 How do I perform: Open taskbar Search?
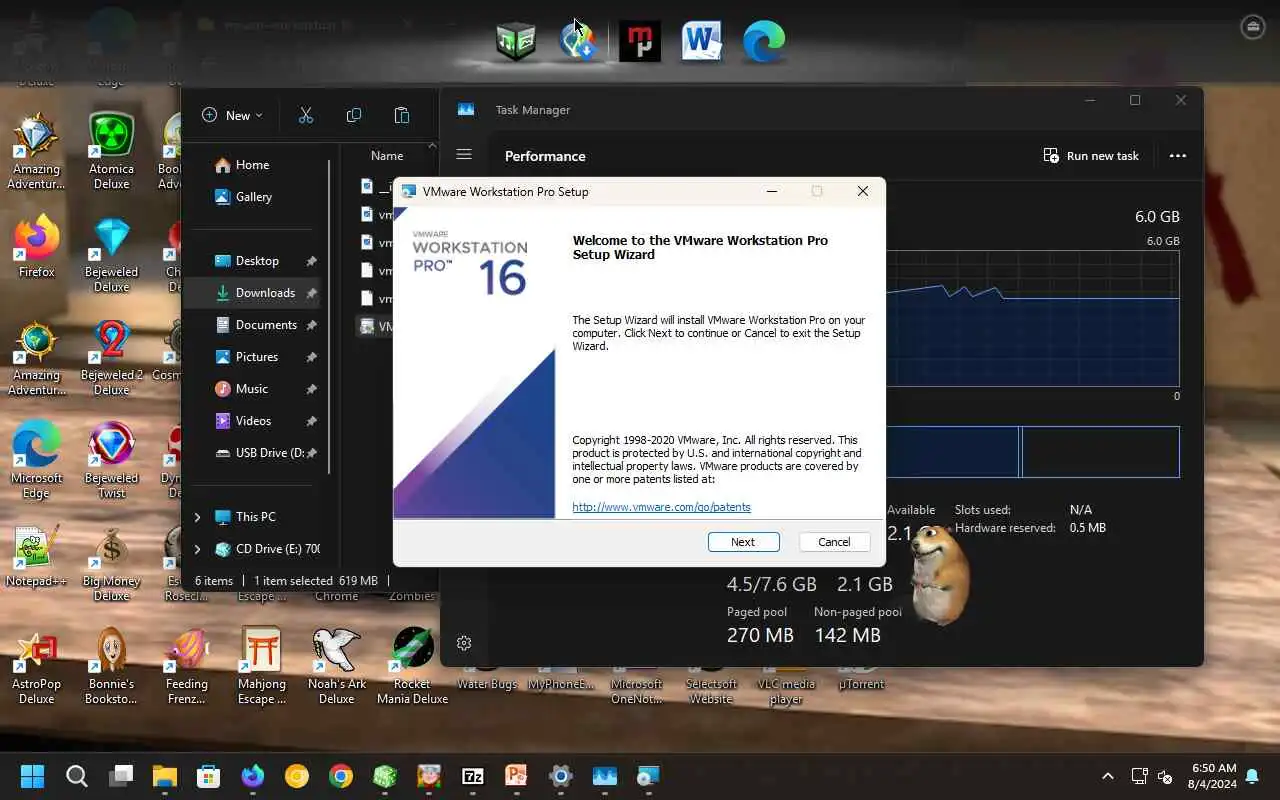click(x=76, y=776)
